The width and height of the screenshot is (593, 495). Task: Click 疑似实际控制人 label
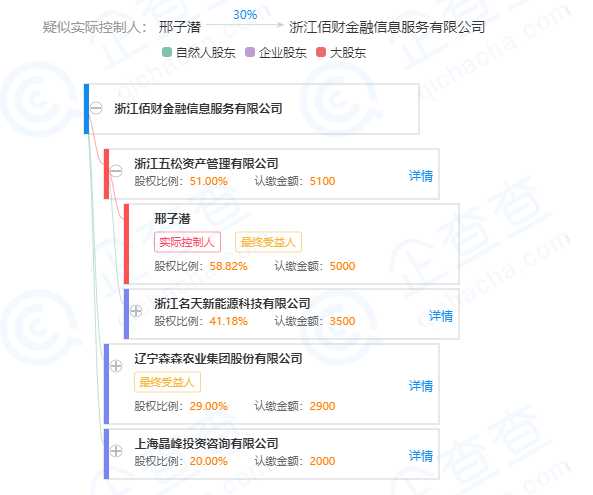pos(94,27)
